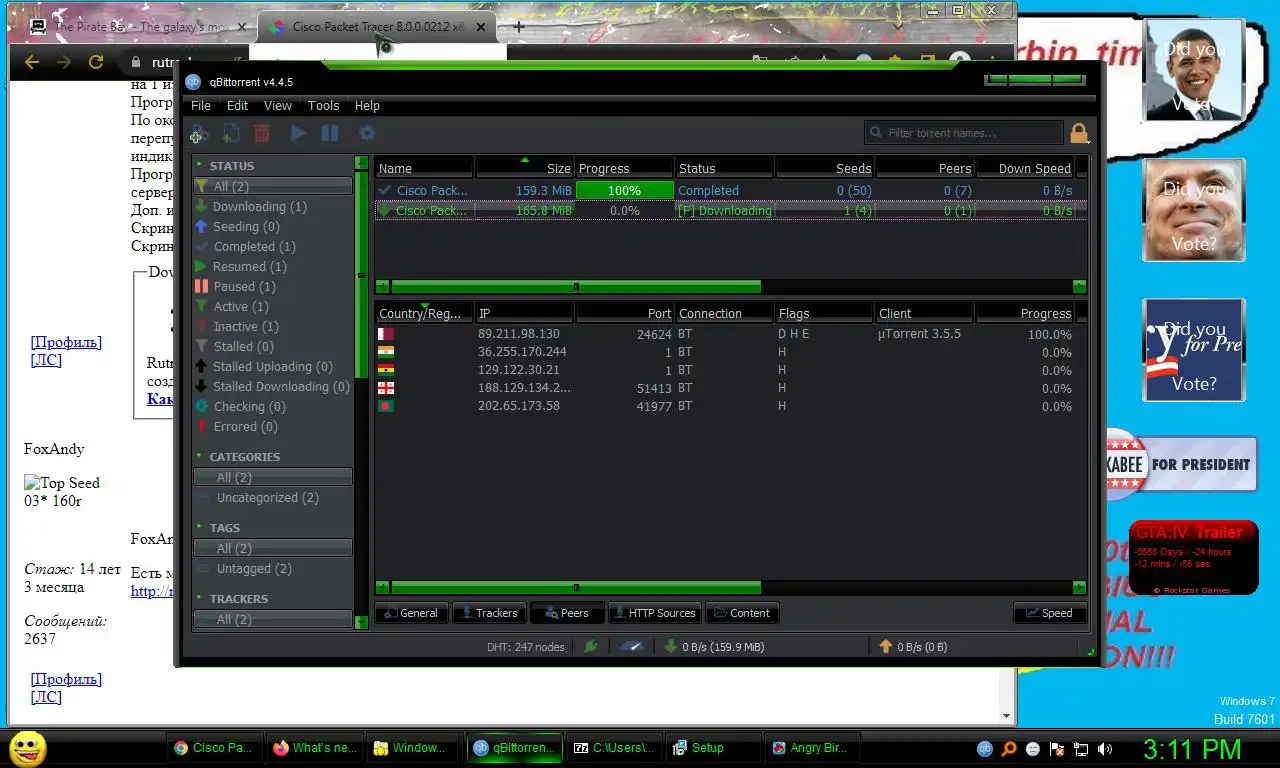Show the Speed graph tab
Viewport: 1280px width, 768px height.
coord(1050,613)
